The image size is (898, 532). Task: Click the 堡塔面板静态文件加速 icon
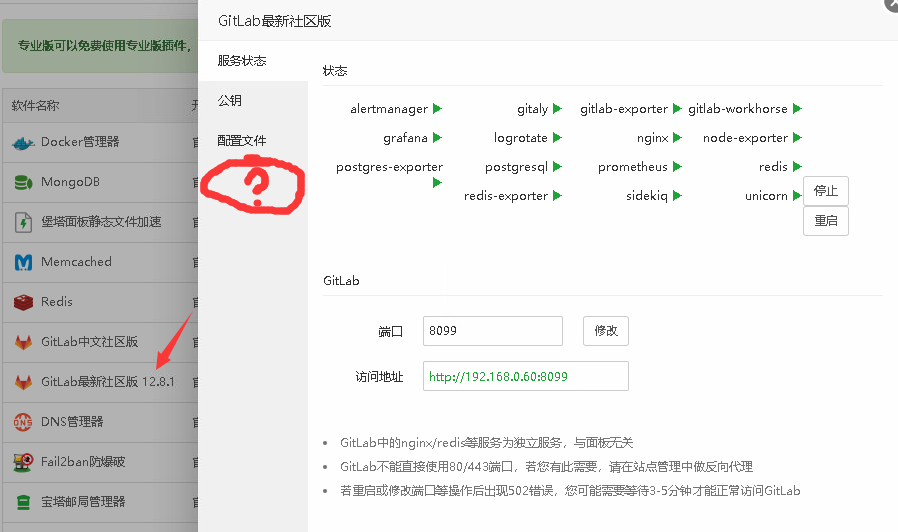click(23, 222)
